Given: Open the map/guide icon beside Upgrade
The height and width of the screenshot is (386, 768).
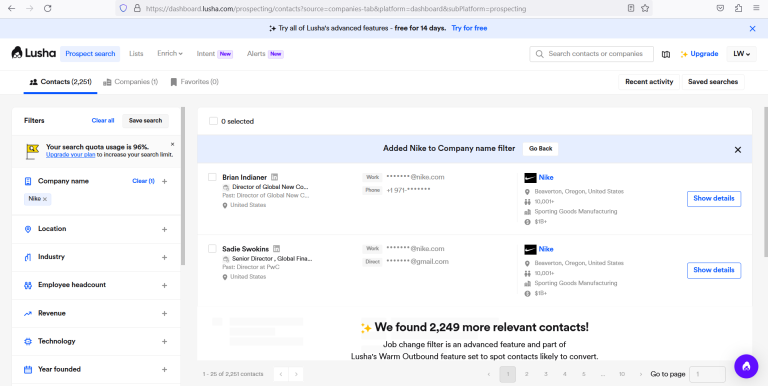Looking at the screenshot, I should 666,54.
